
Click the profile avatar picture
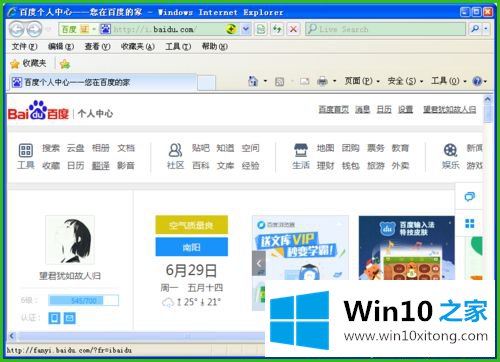tap(70, 240)
